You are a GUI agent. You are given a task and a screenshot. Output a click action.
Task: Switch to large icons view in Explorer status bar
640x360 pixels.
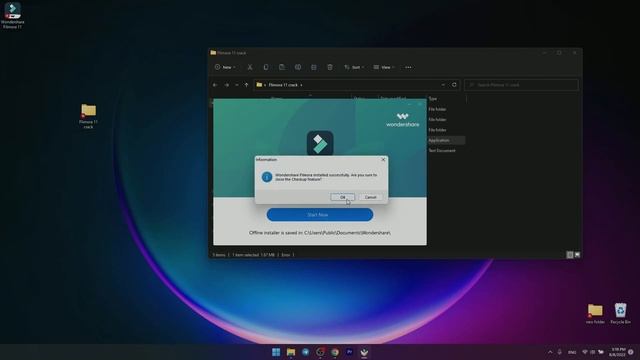coord(577,255)
